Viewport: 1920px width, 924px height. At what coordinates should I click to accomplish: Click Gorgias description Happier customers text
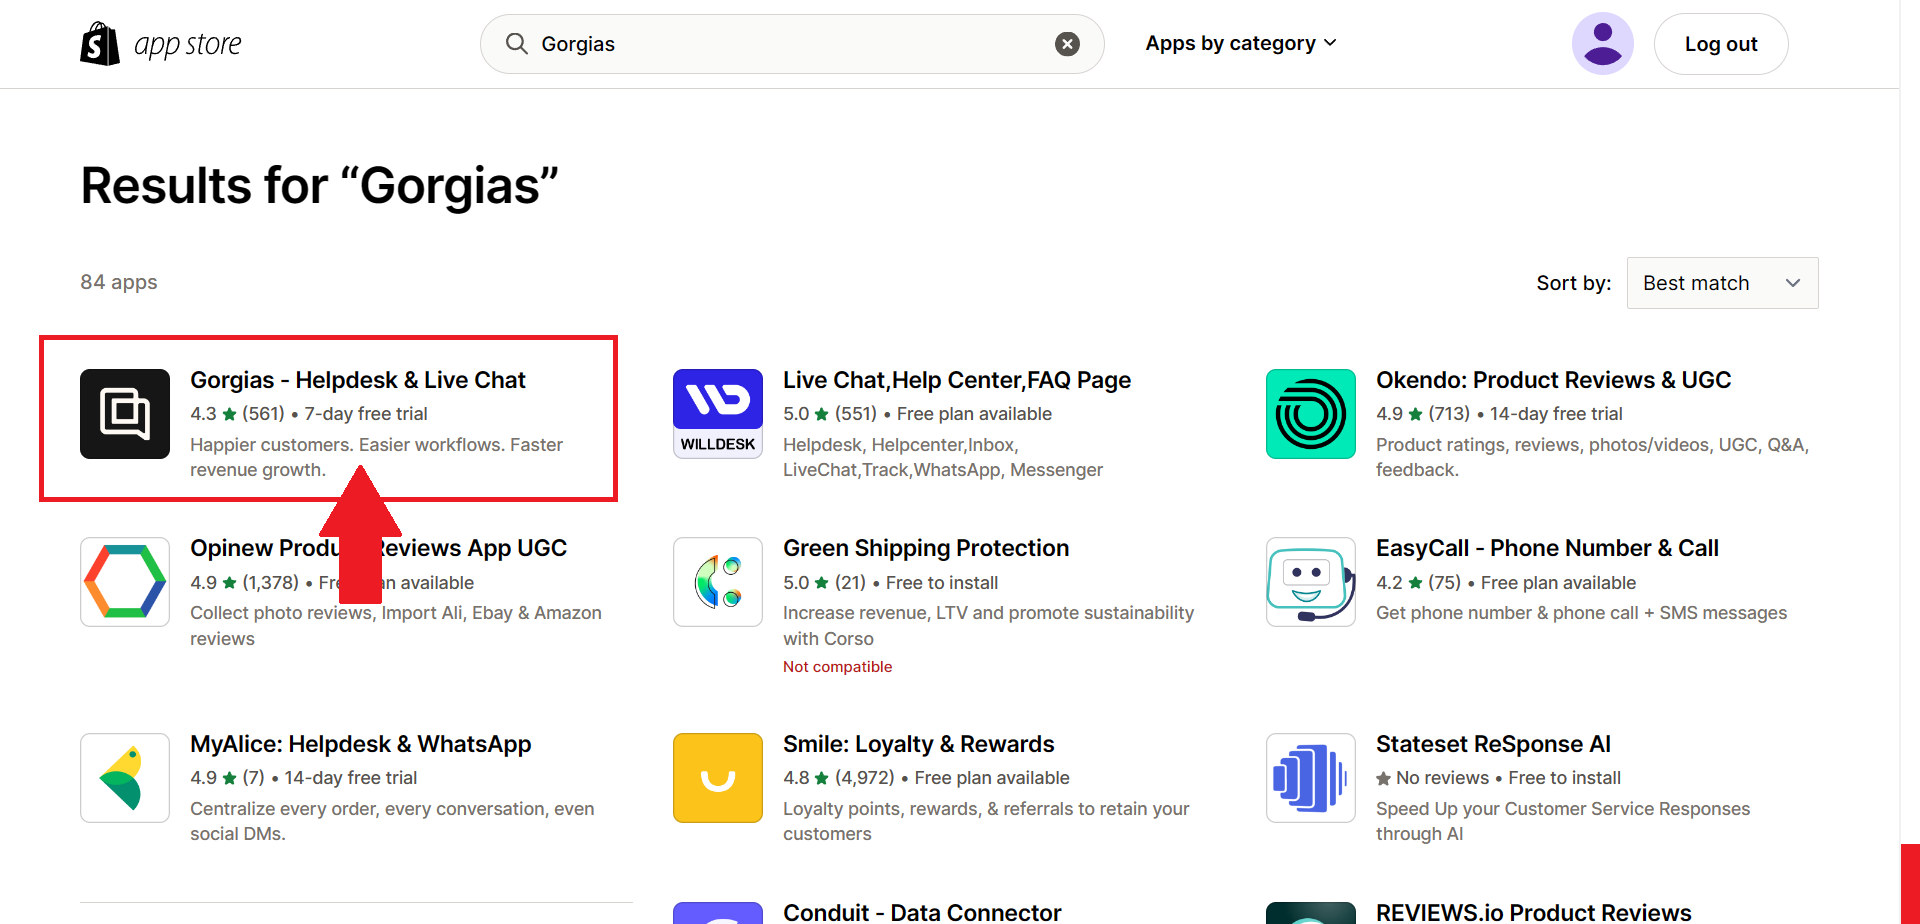[x=377, y=457]
